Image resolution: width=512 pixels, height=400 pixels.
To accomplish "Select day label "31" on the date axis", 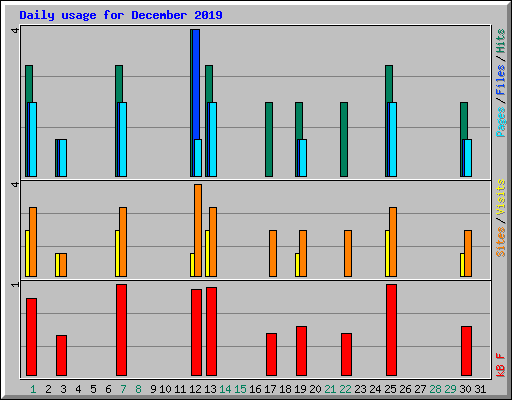I will [x=480, y=389].
